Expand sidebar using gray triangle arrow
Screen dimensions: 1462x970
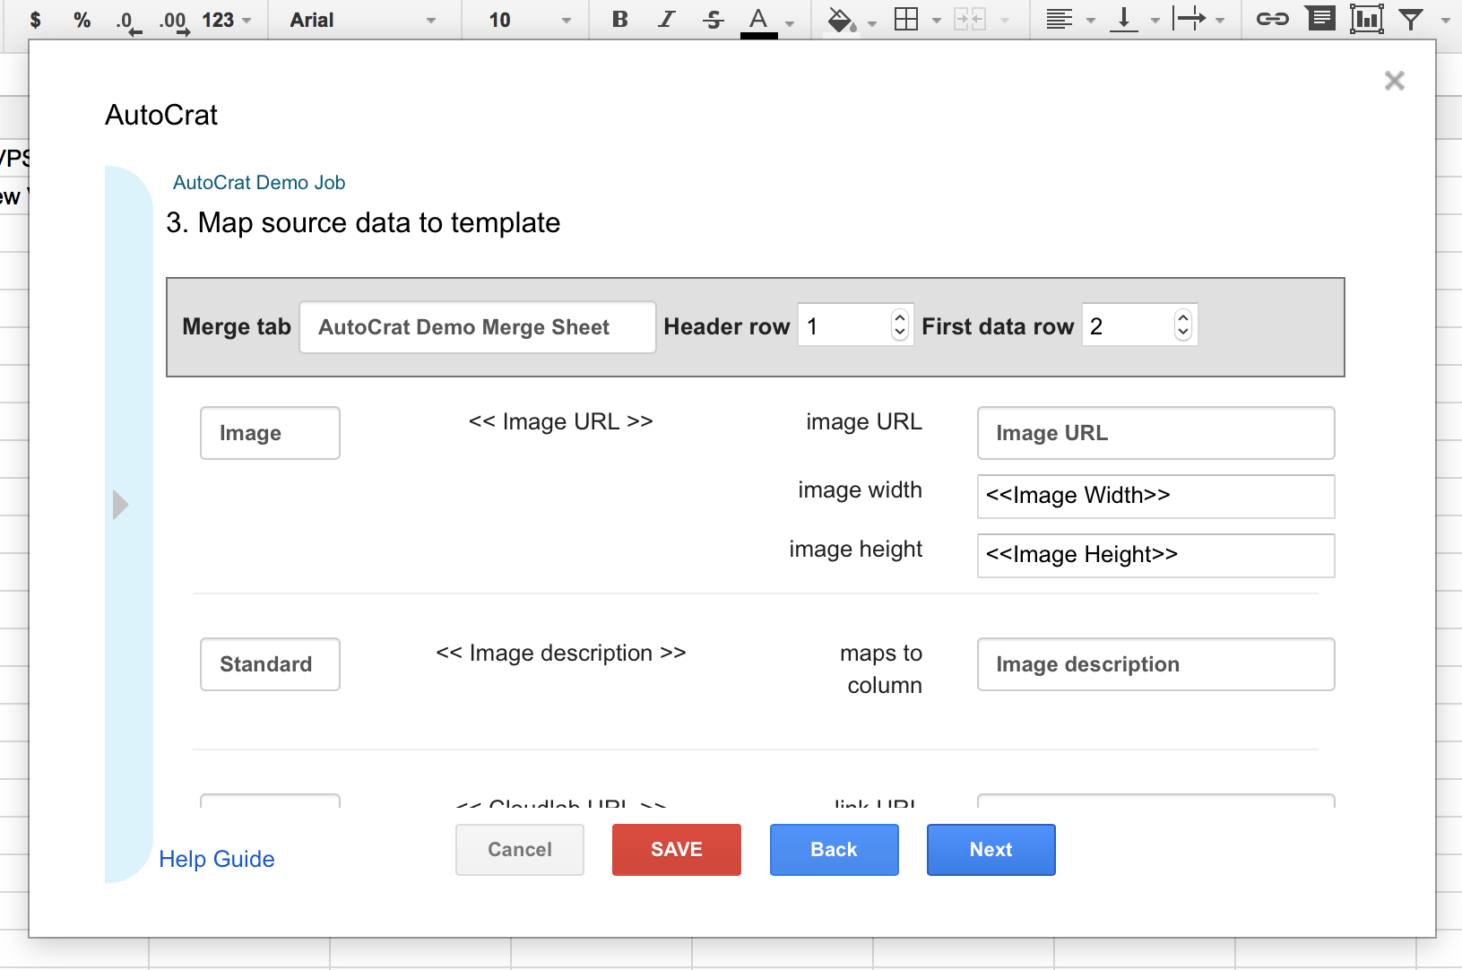120,505
